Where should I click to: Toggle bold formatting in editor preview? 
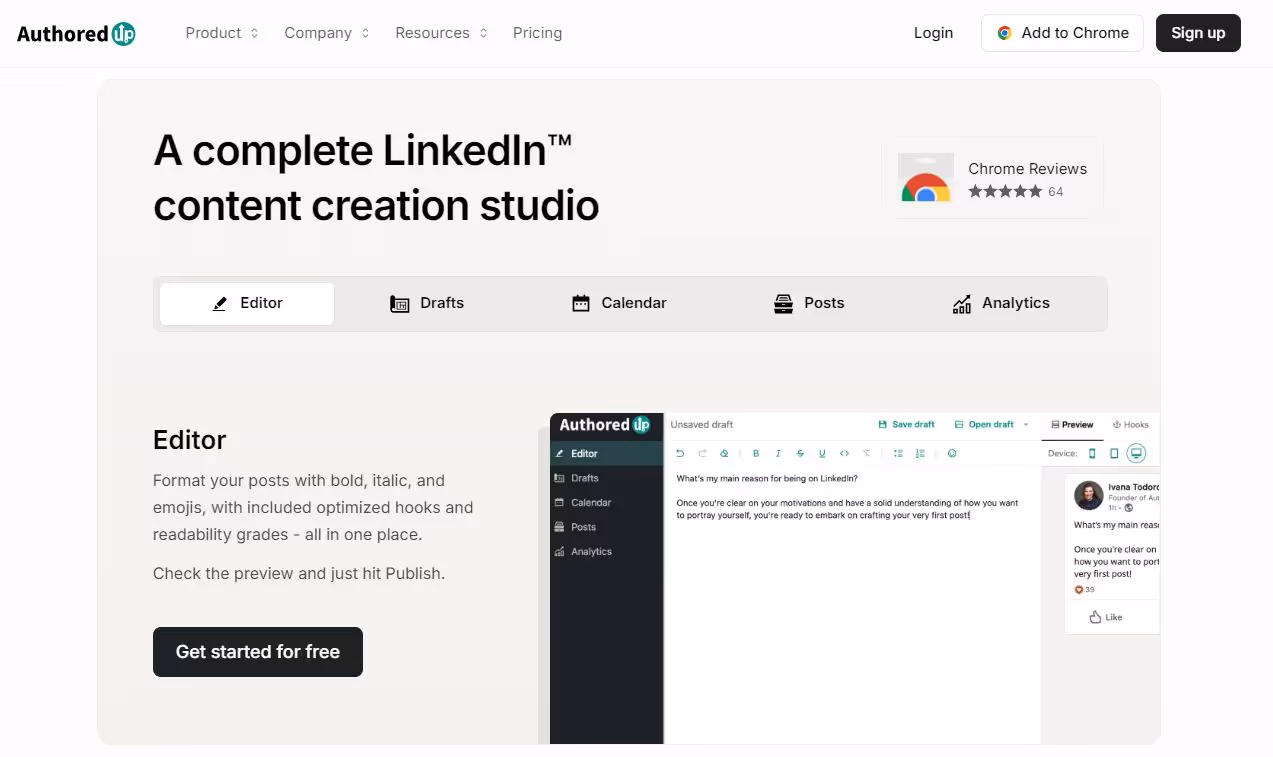pyautogui.click(x=756, y=453)
